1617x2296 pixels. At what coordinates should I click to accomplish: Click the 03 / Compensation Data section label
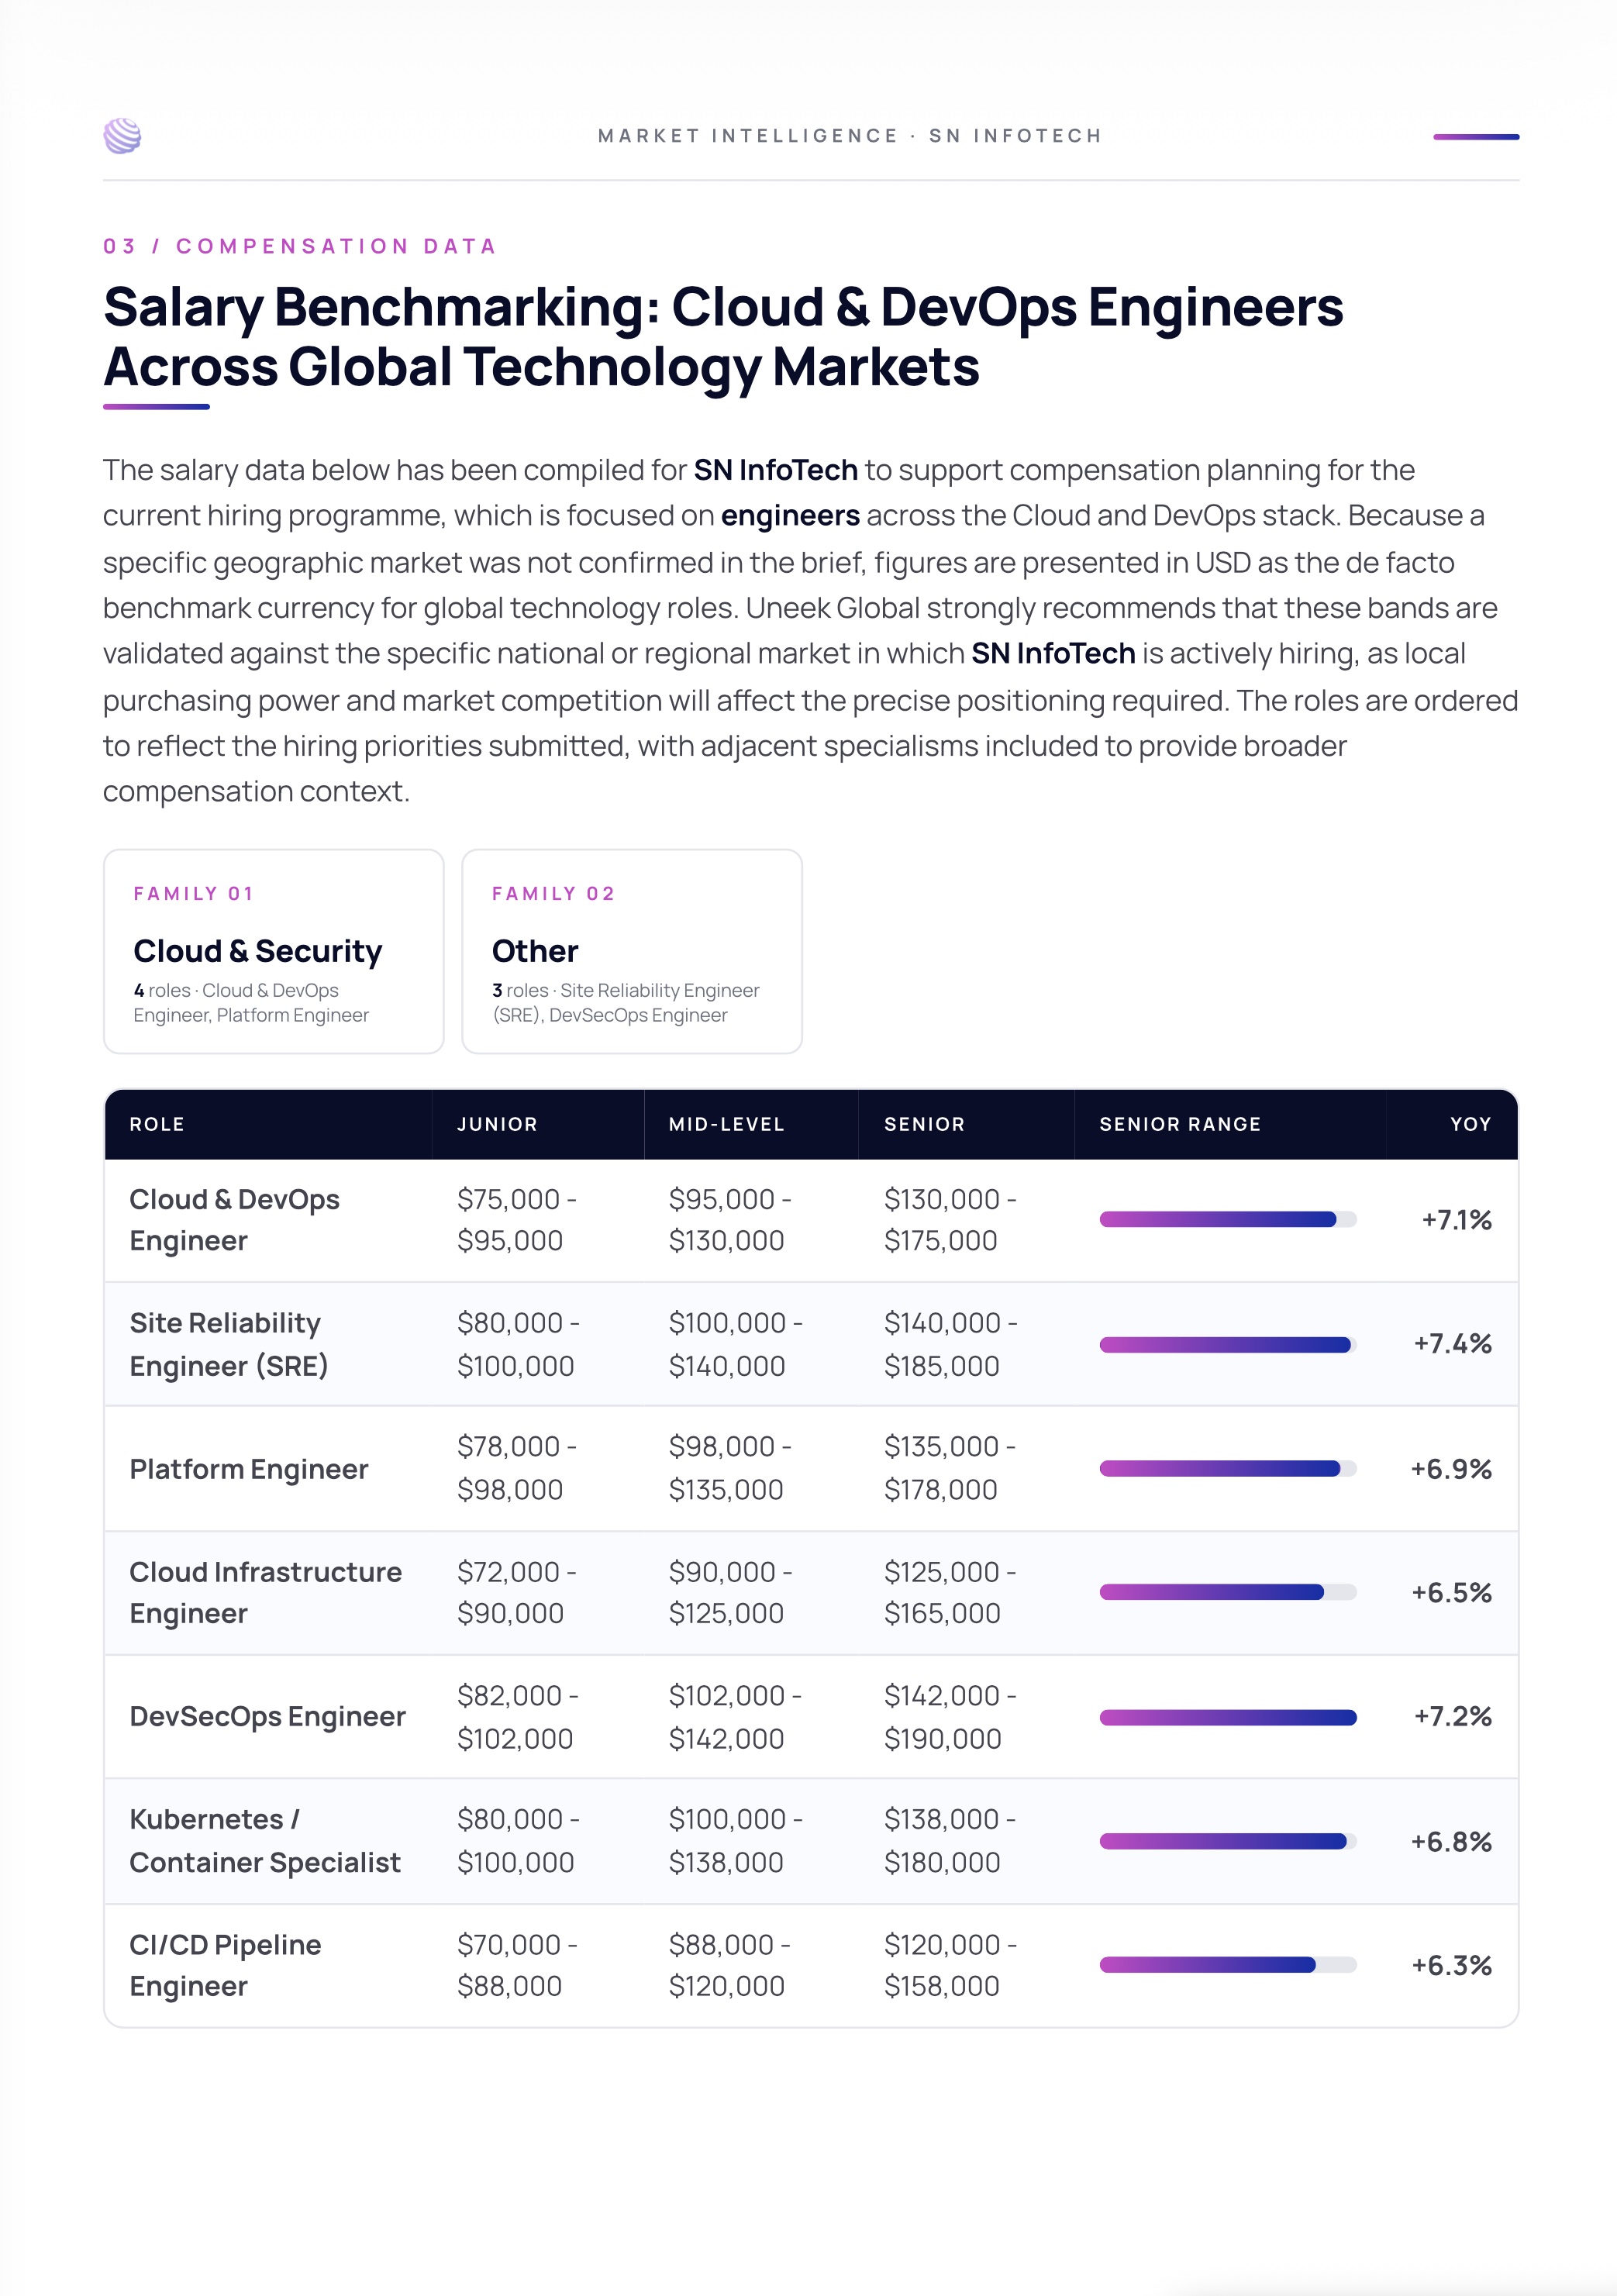click(300, 246)
